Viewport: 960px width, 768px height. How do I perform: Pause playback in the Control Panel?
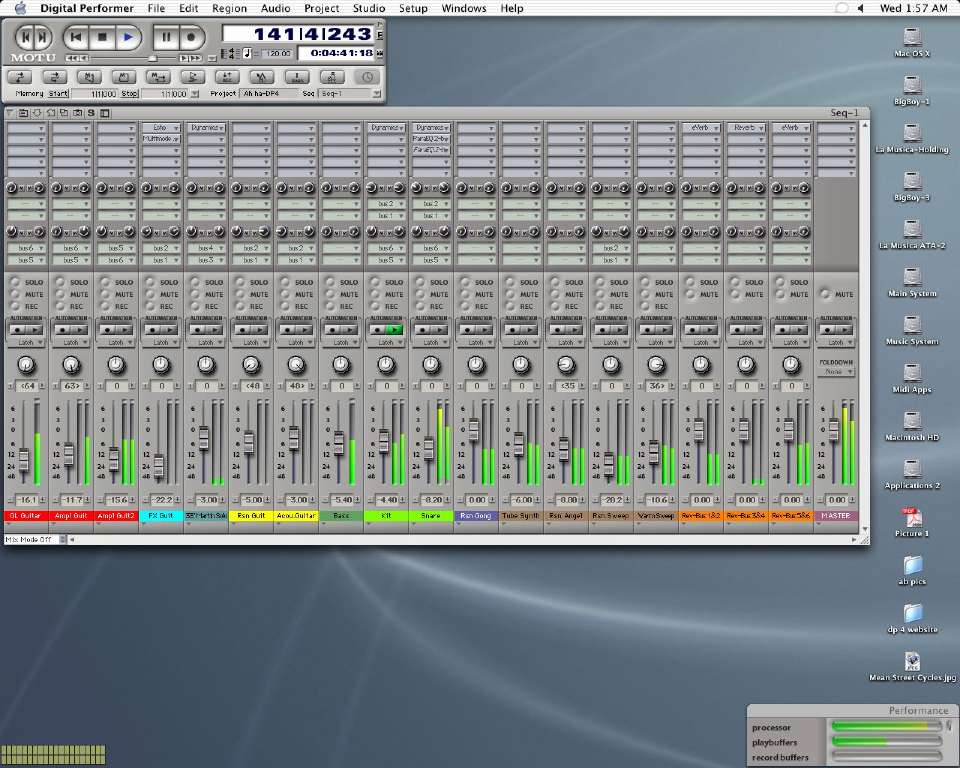[x=165, y=37]
